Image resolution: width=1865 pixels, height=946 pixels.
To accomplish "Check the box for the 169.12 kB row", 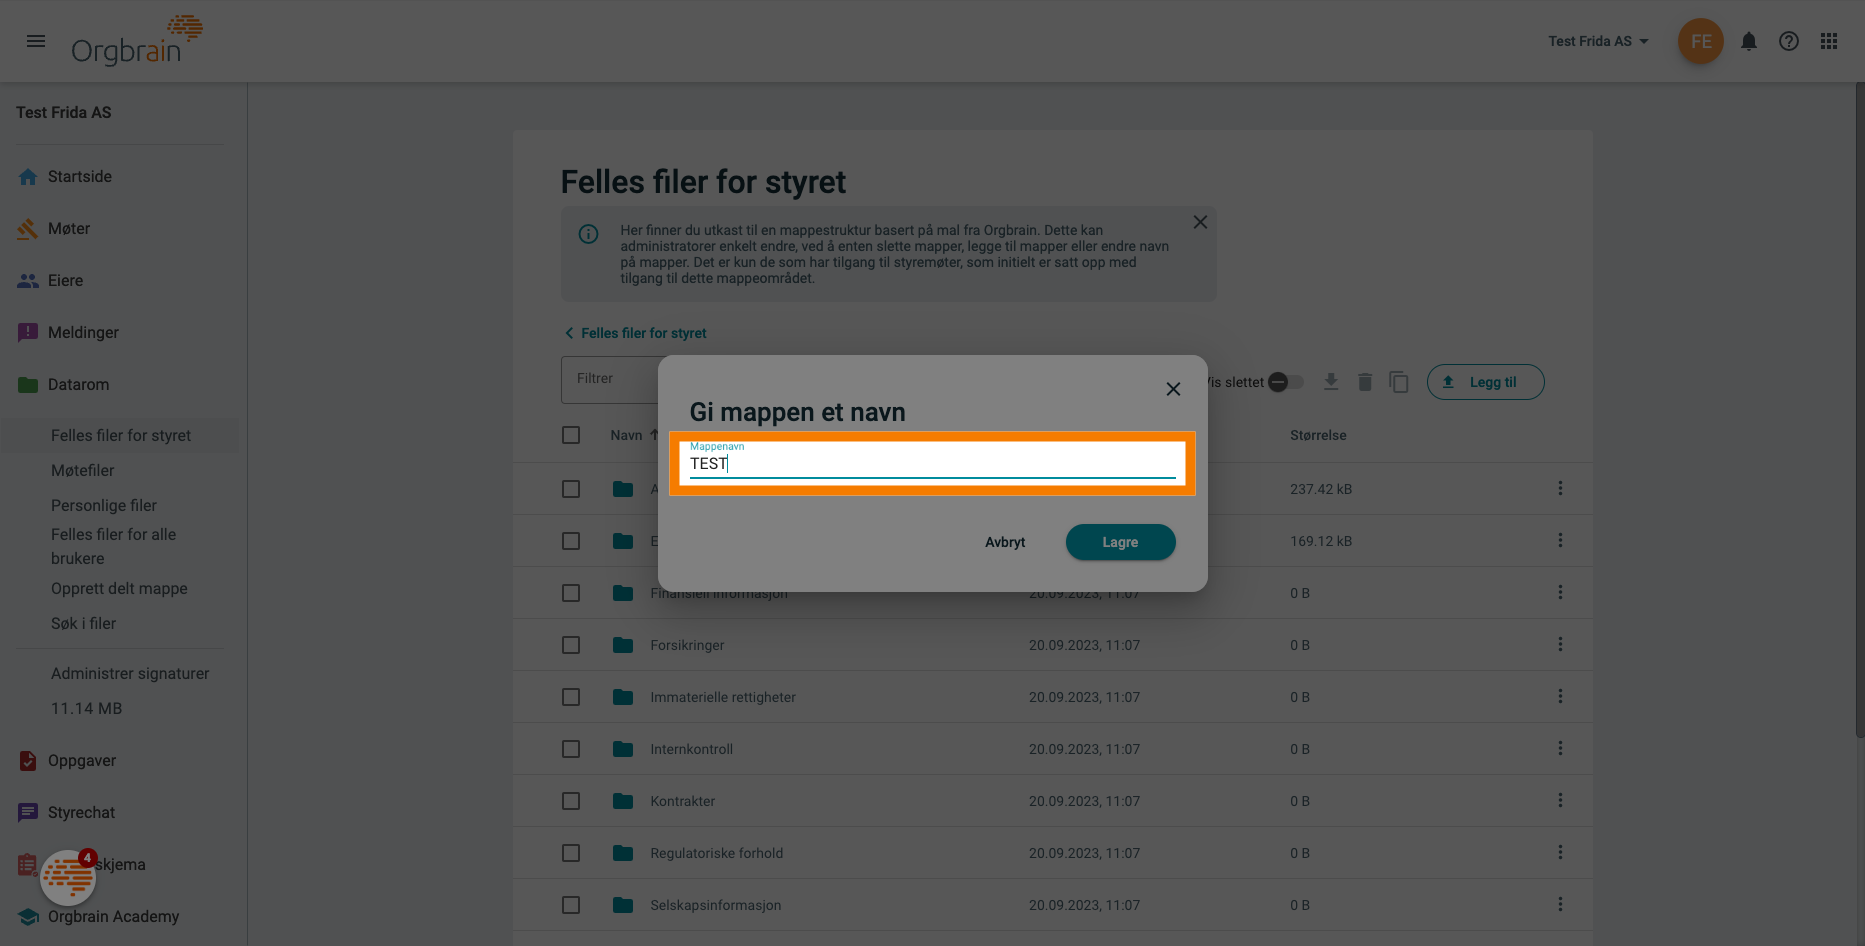I will (571, 541).
